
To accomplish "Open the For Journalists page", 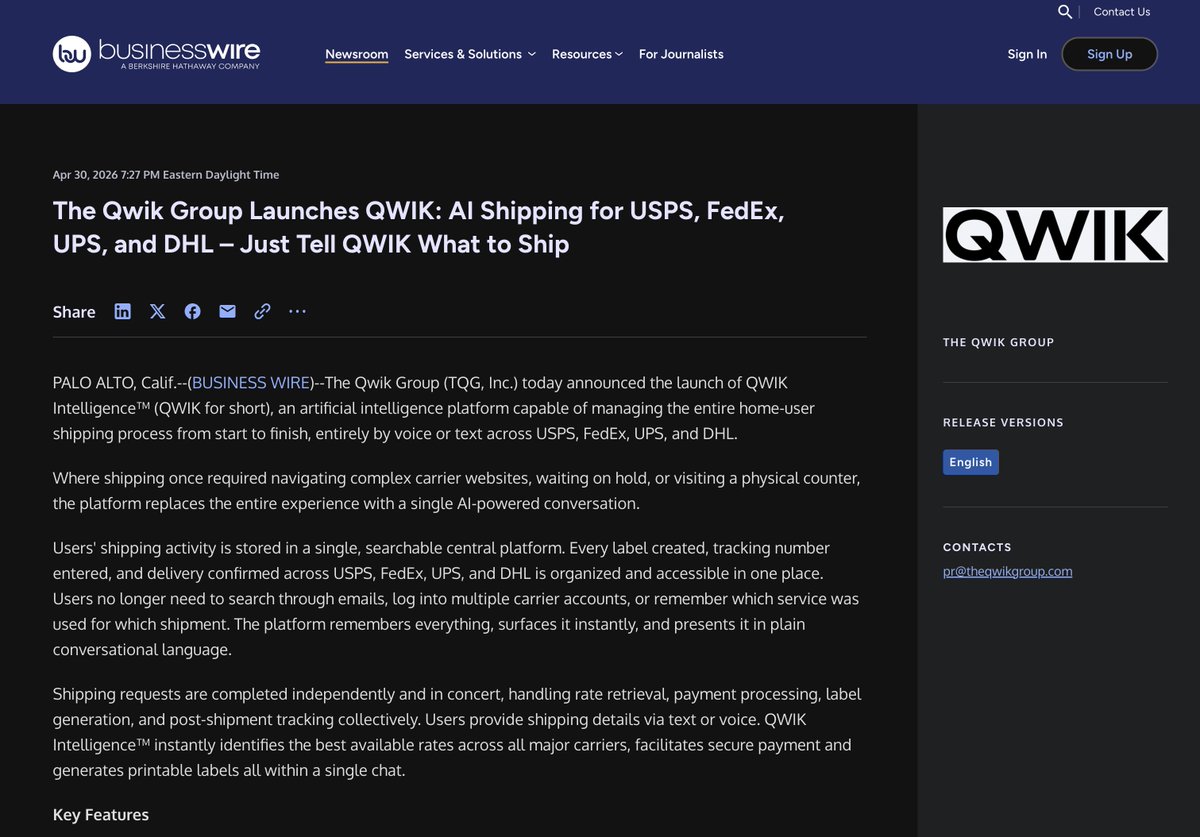I will 681,54.
